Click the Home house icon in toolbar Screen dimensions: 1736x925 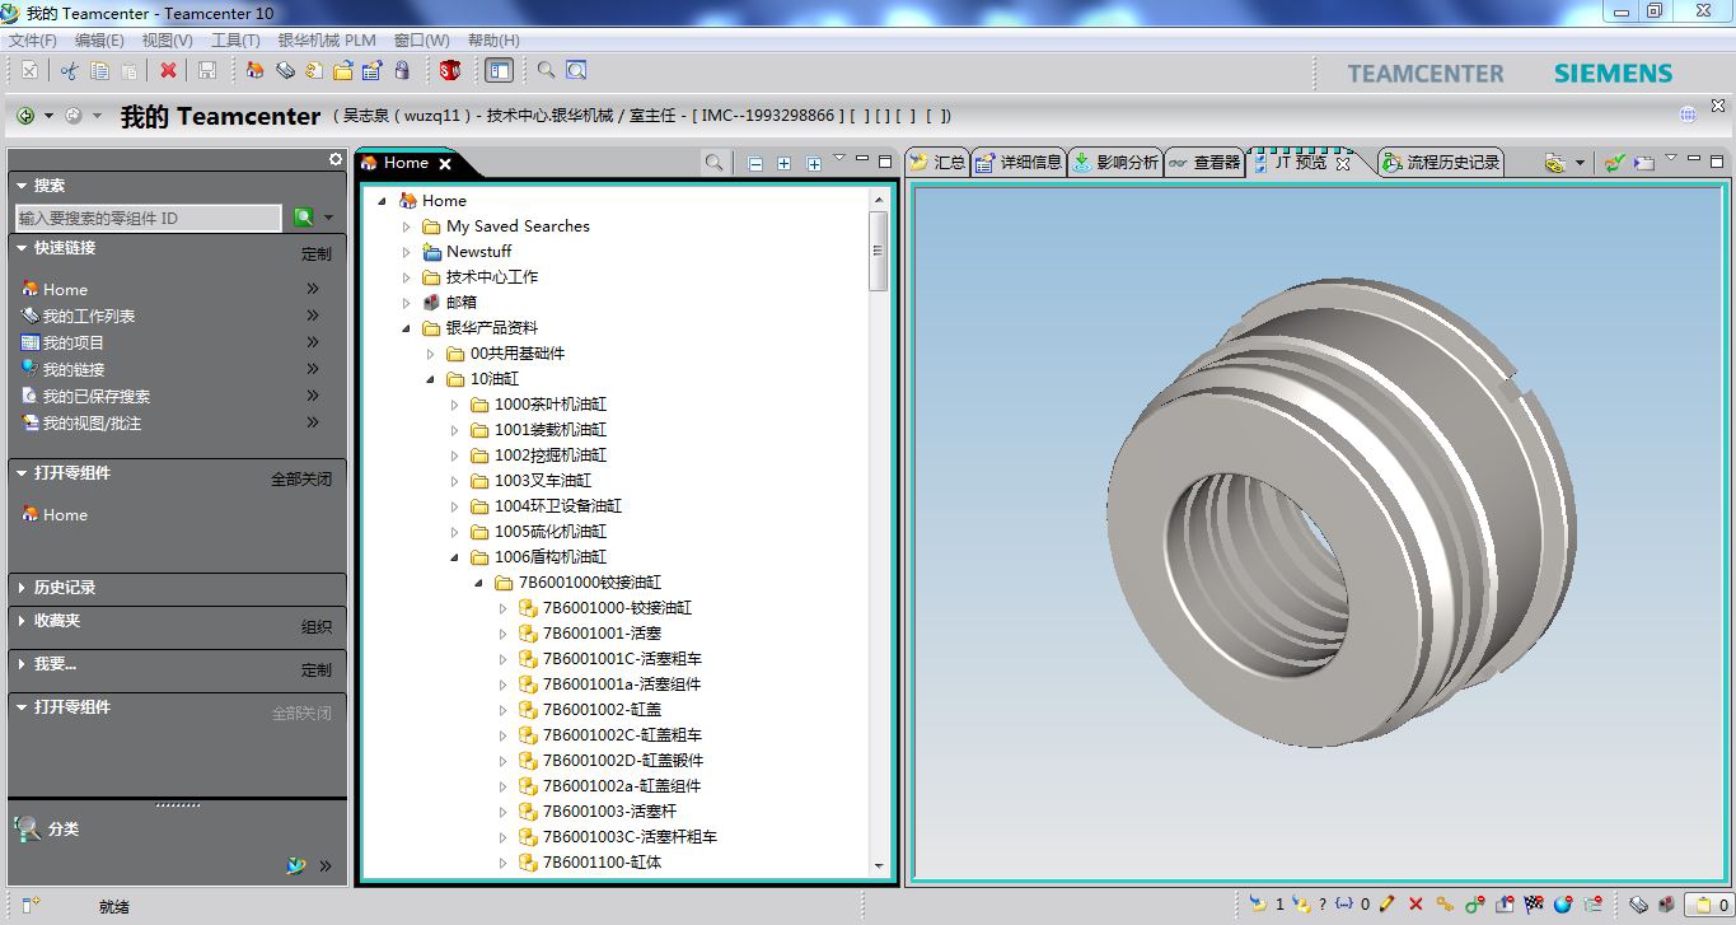[x=255, y=71]
